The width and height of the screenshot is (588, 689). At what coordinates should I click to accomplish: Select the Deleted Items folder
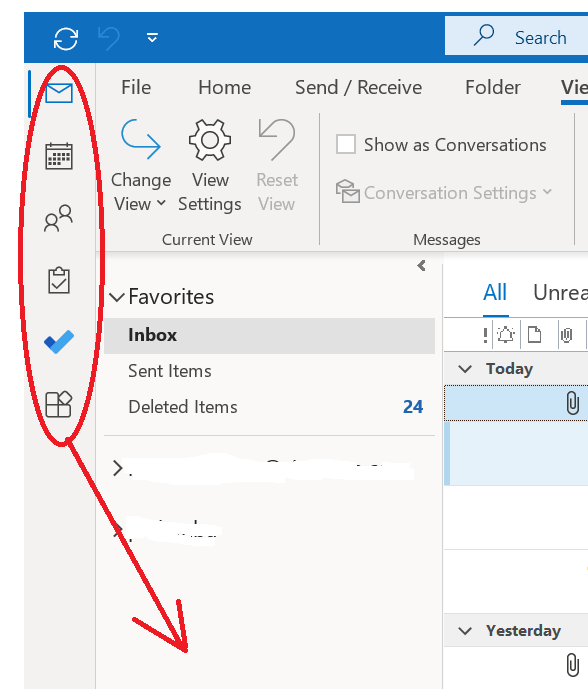[269, 407]
